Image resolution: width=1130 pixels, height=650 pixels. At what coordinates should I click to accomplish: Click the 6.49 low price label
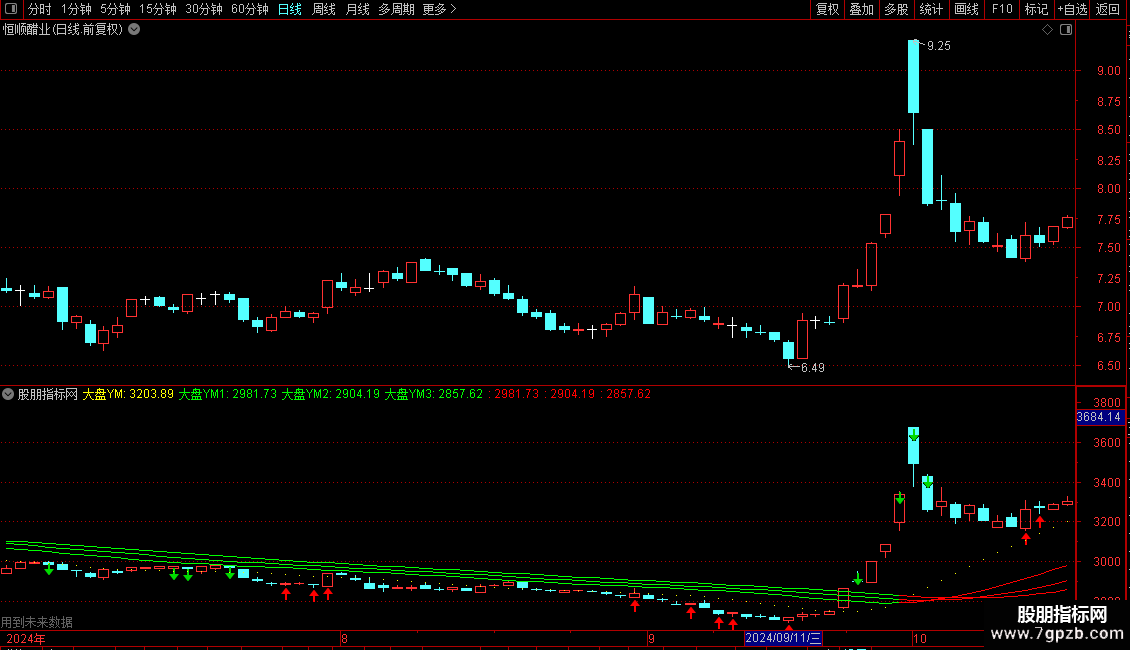coord(813,368)
